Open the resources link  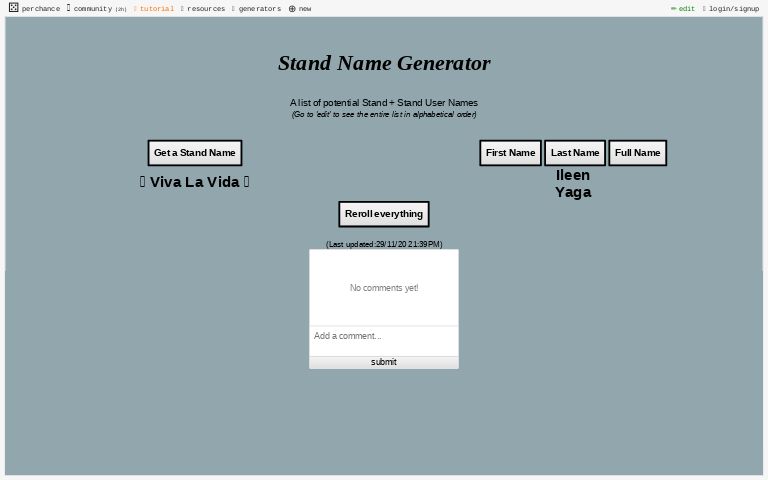click(203, 8)
